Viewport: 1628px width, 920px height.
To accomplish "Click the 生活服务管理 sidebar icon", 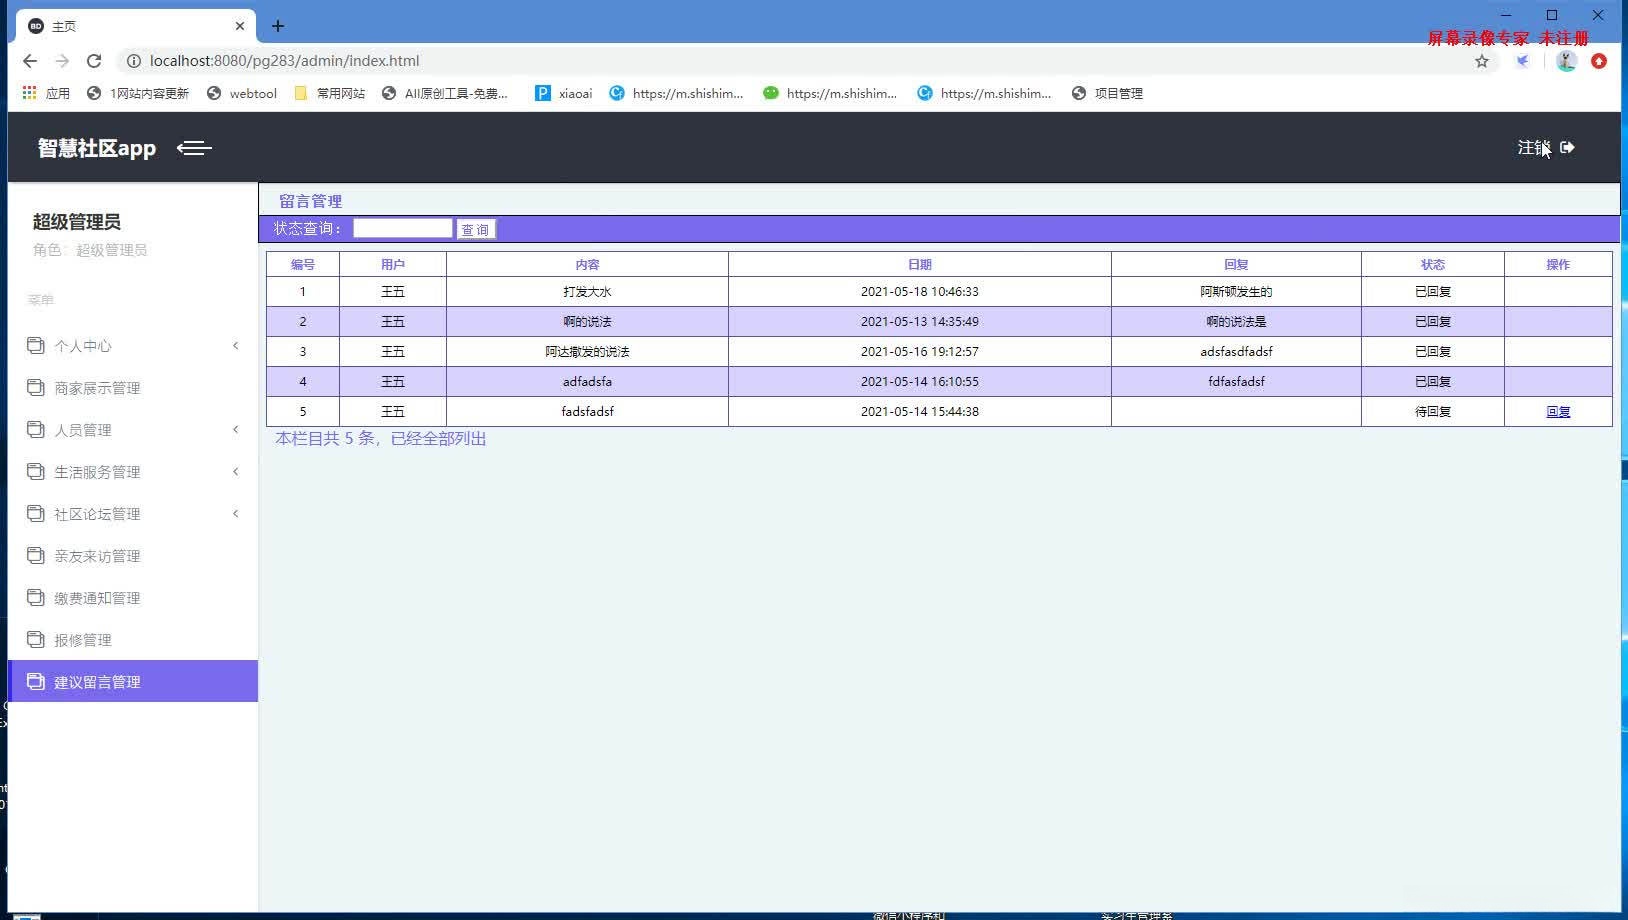I will pos(36,471).
